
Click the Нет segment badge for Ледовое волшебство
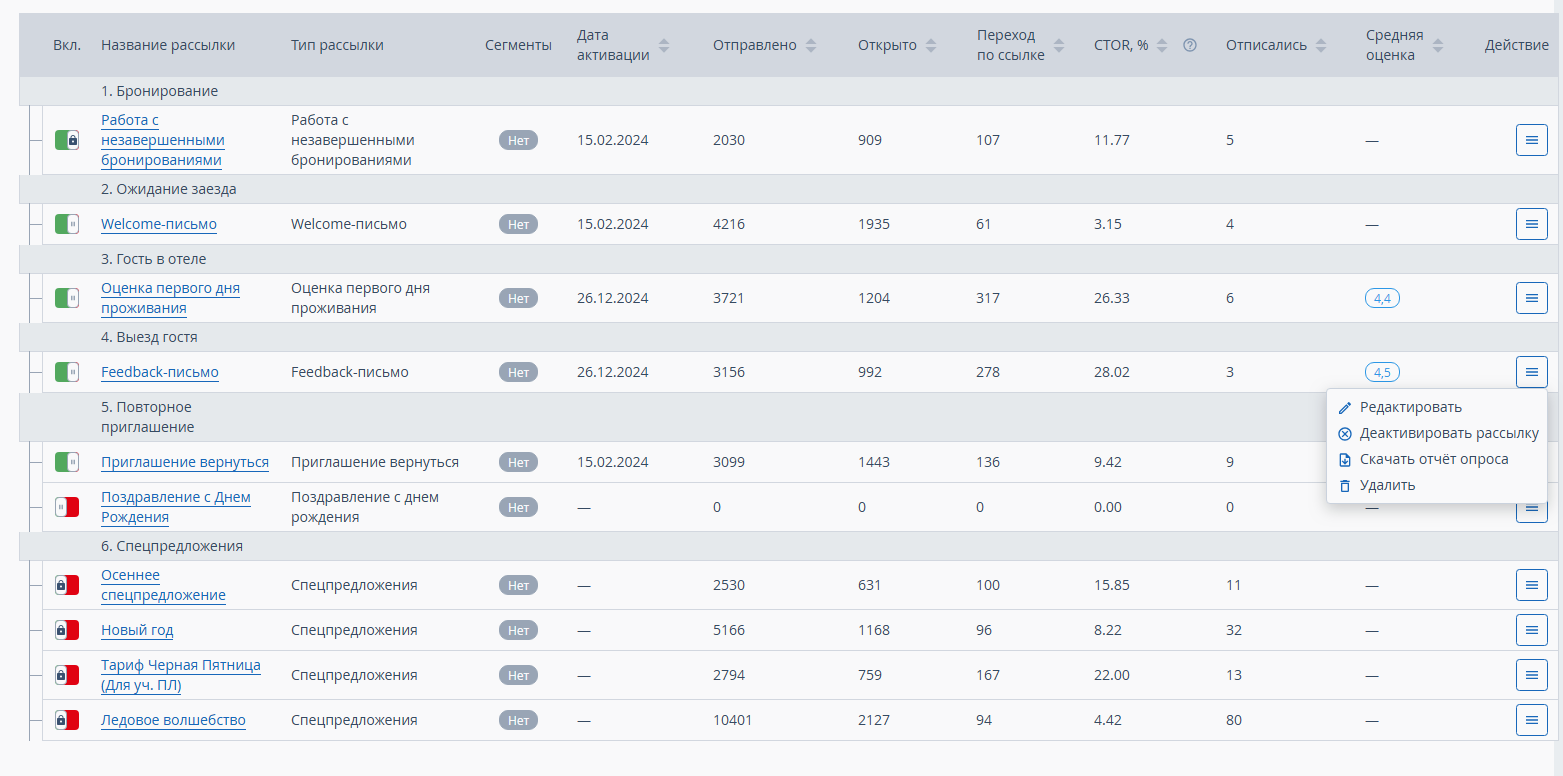518,720
